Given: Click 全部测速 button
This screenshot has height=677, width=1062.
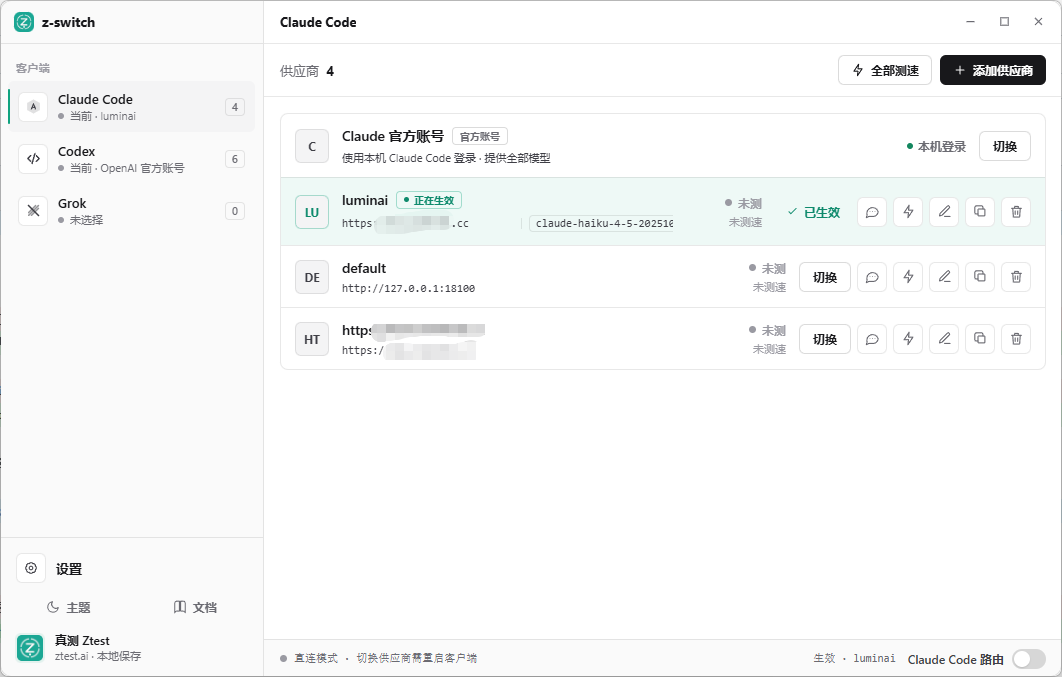Looking at the screenshot, I should pos(885,70).
